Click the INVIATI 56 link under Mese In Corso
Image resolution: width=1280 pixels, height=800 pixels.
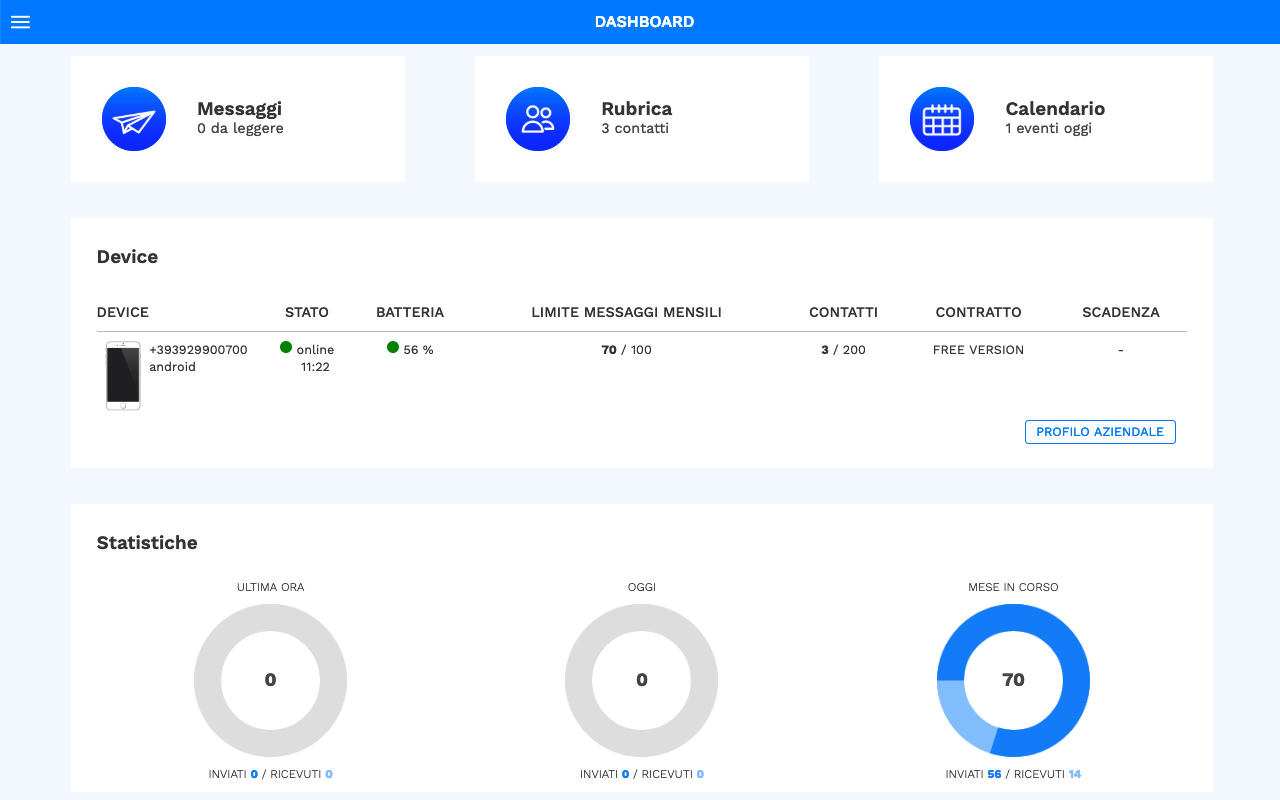(x=971, y=773)
